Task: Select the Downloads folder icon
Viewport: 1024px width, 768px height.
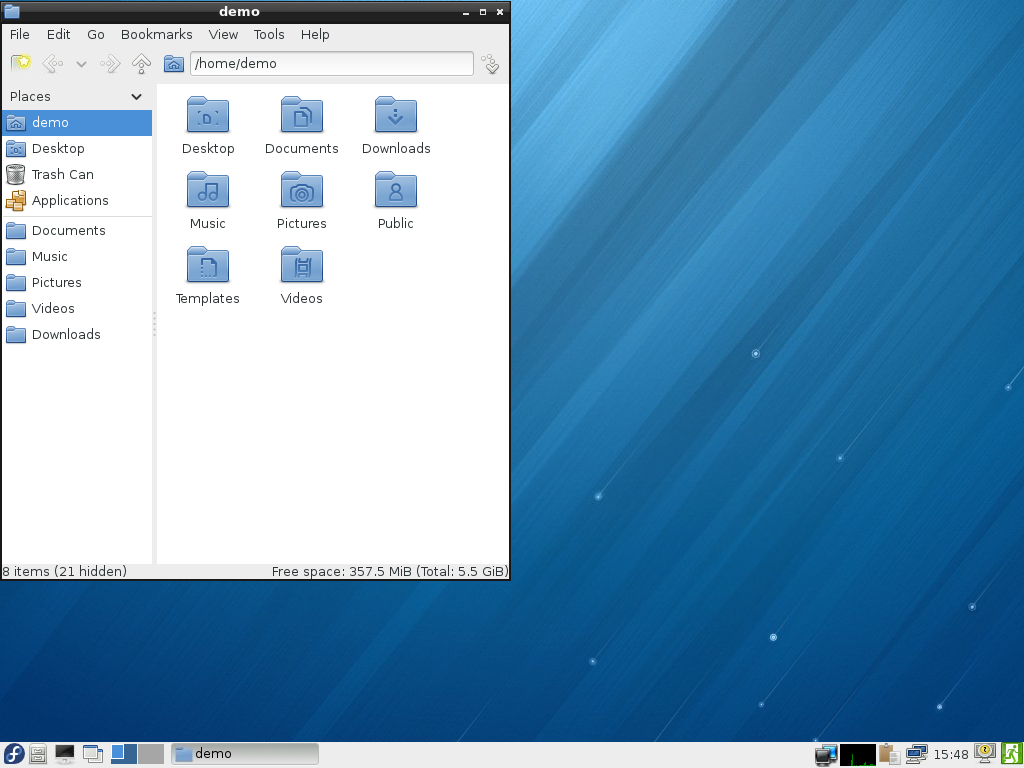Action: click(x=396, y=115)
